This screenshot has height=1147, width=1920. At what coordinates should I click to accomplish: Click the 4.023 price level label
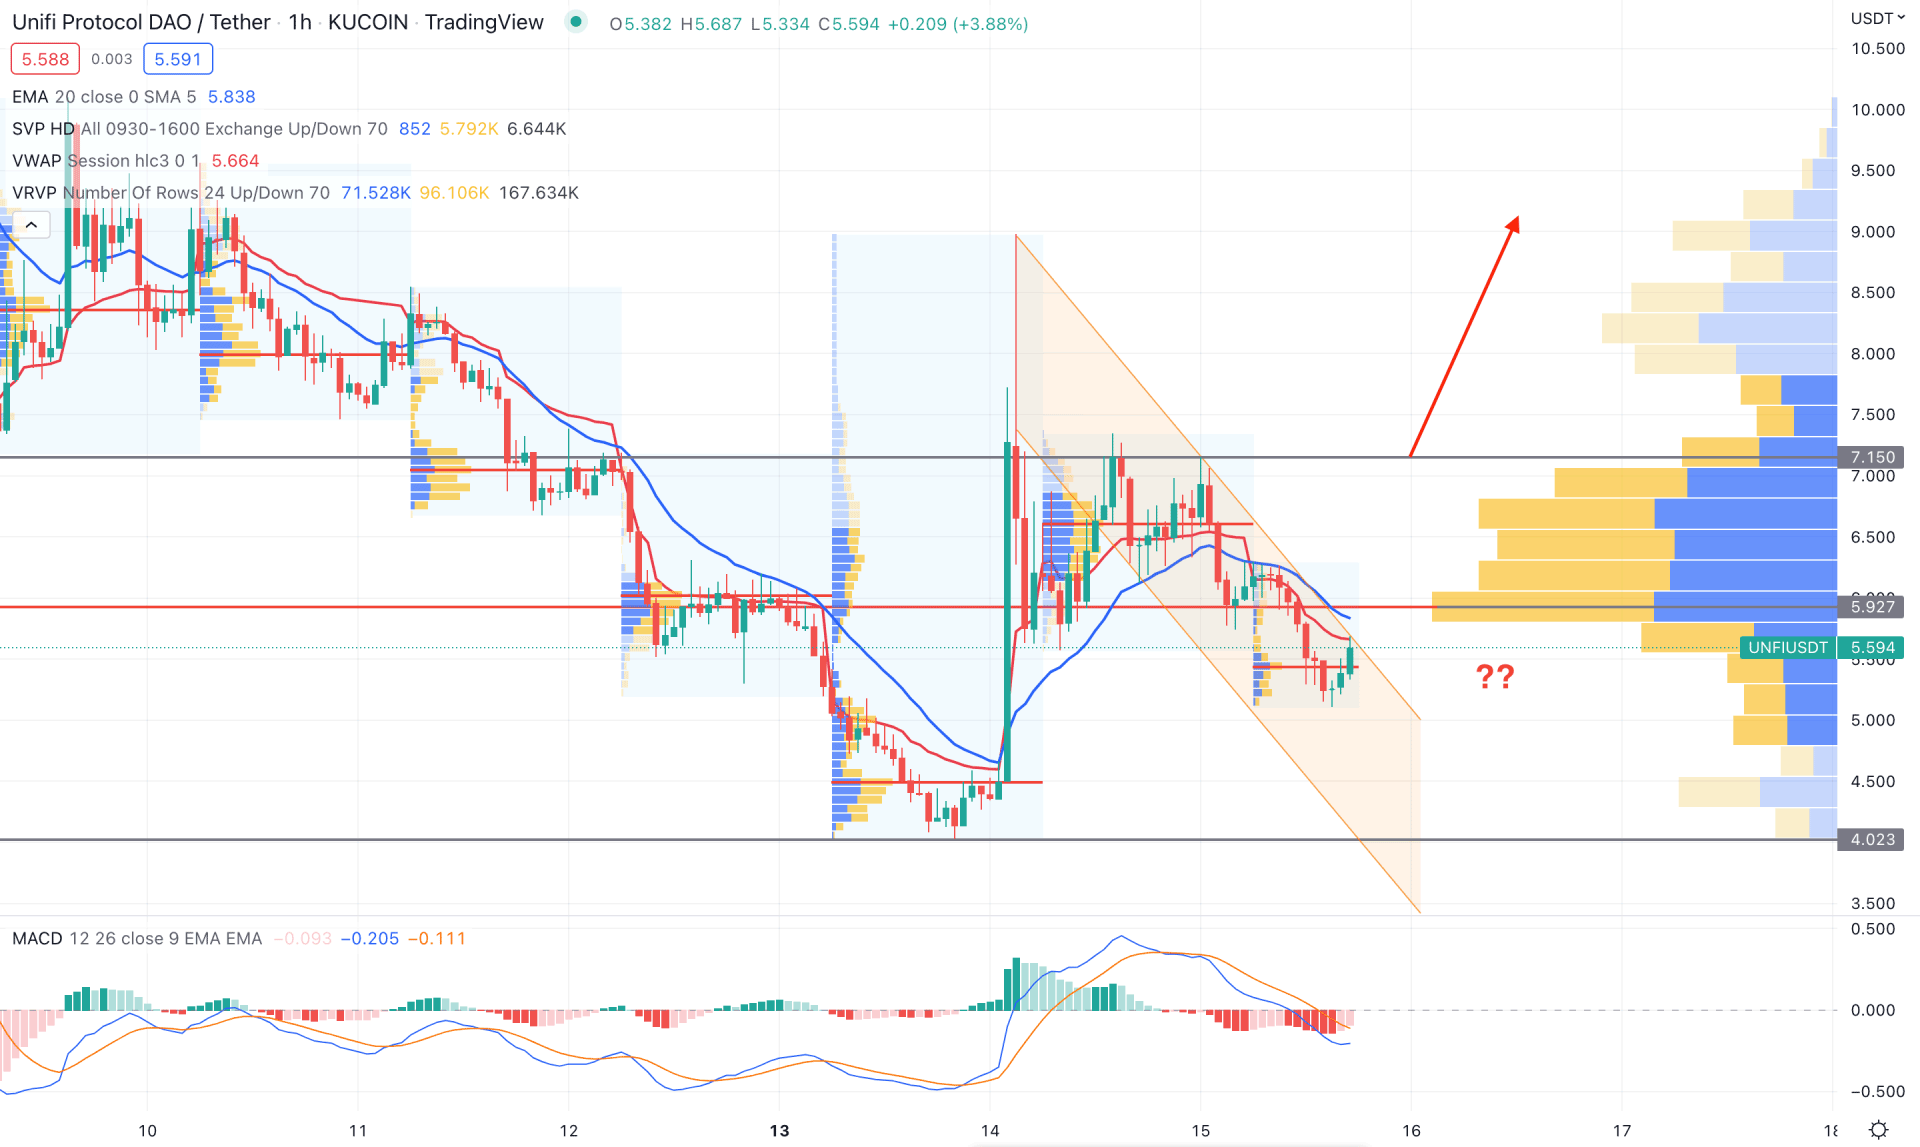pos(1872,839)
